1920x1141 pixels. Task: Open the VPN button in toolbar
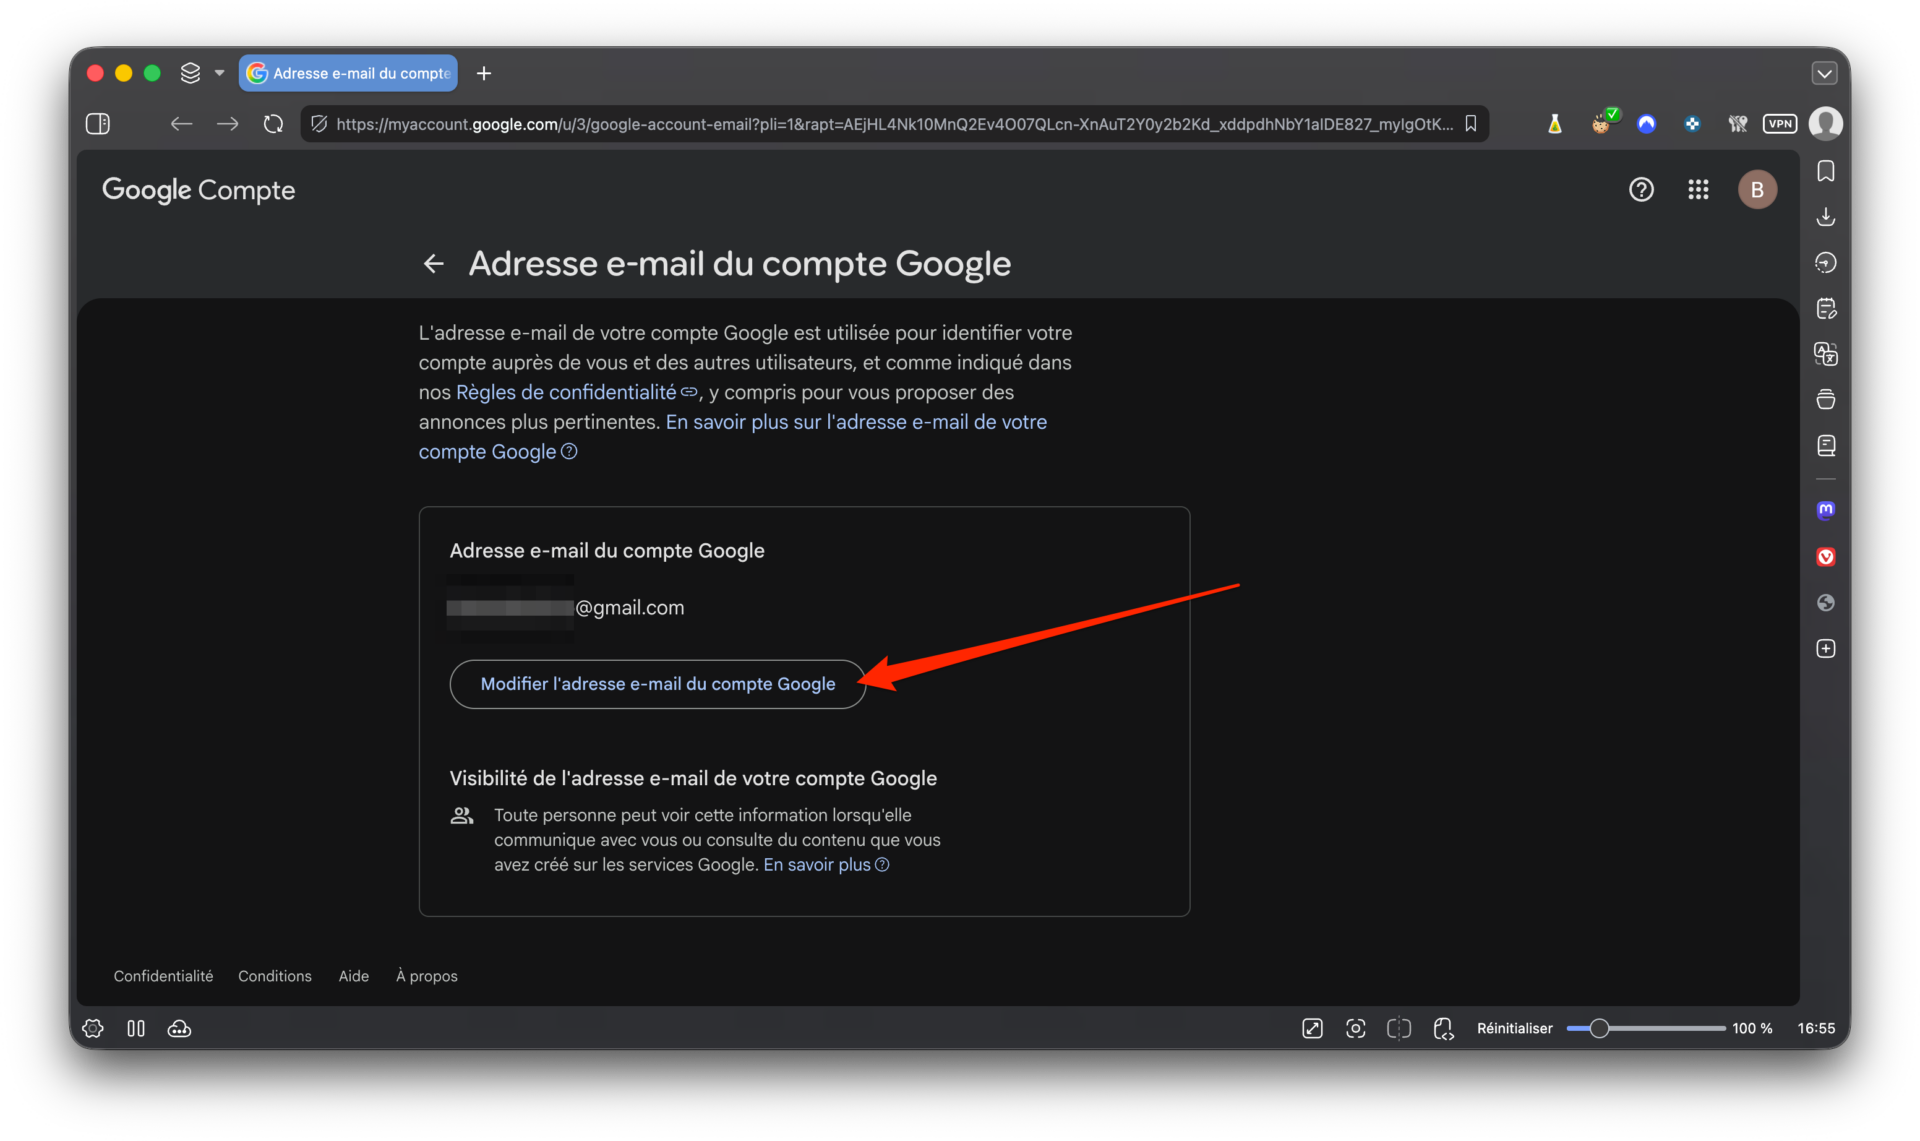coord(1780,124)
